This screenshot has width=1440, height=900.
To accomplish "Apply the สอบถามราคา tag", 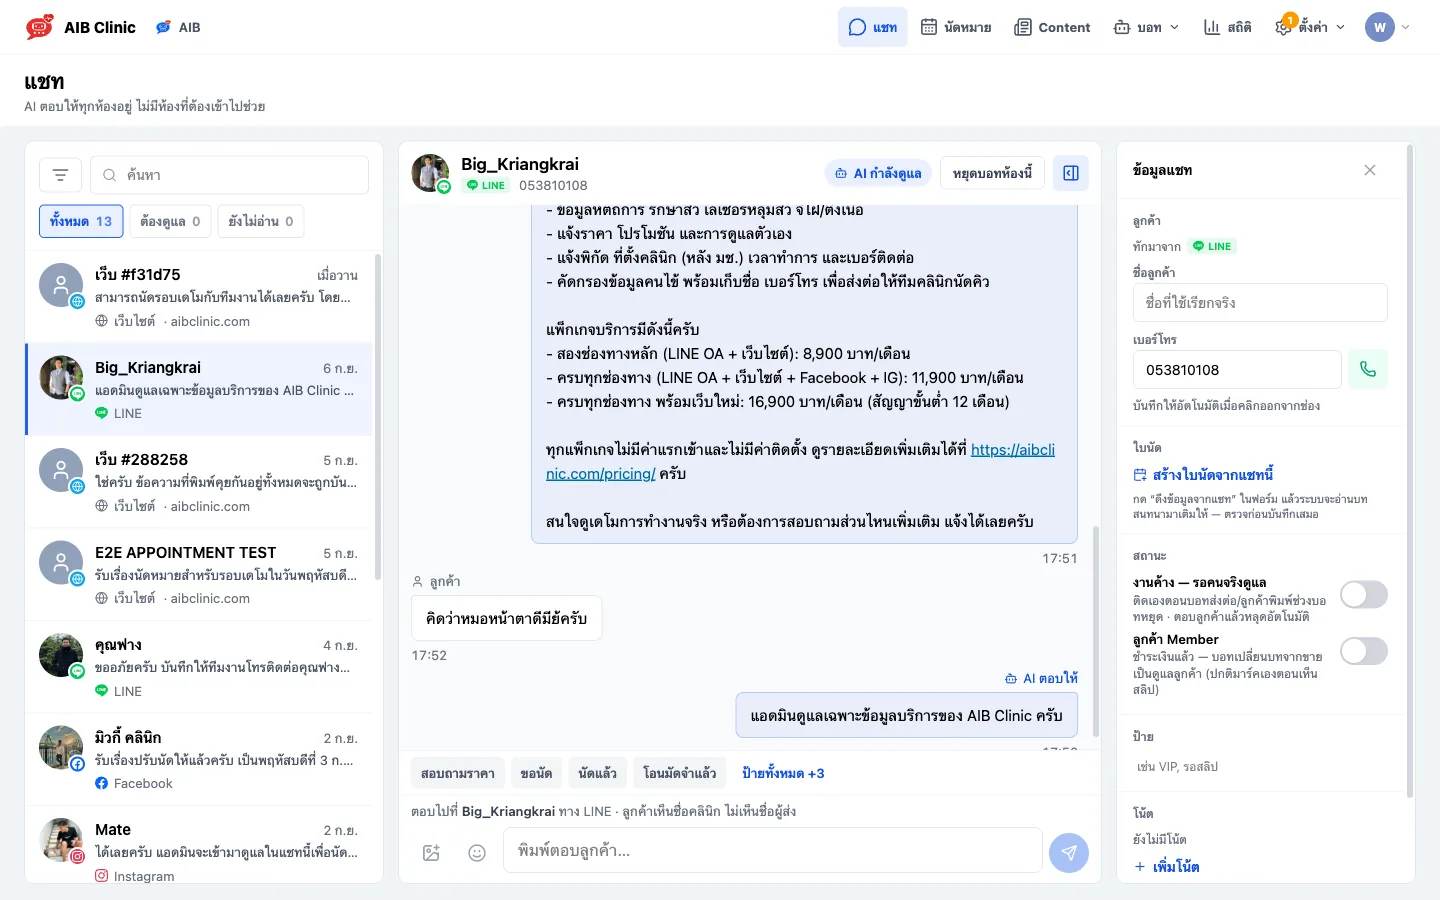I will pyautogui.click(x=458, y=773).
